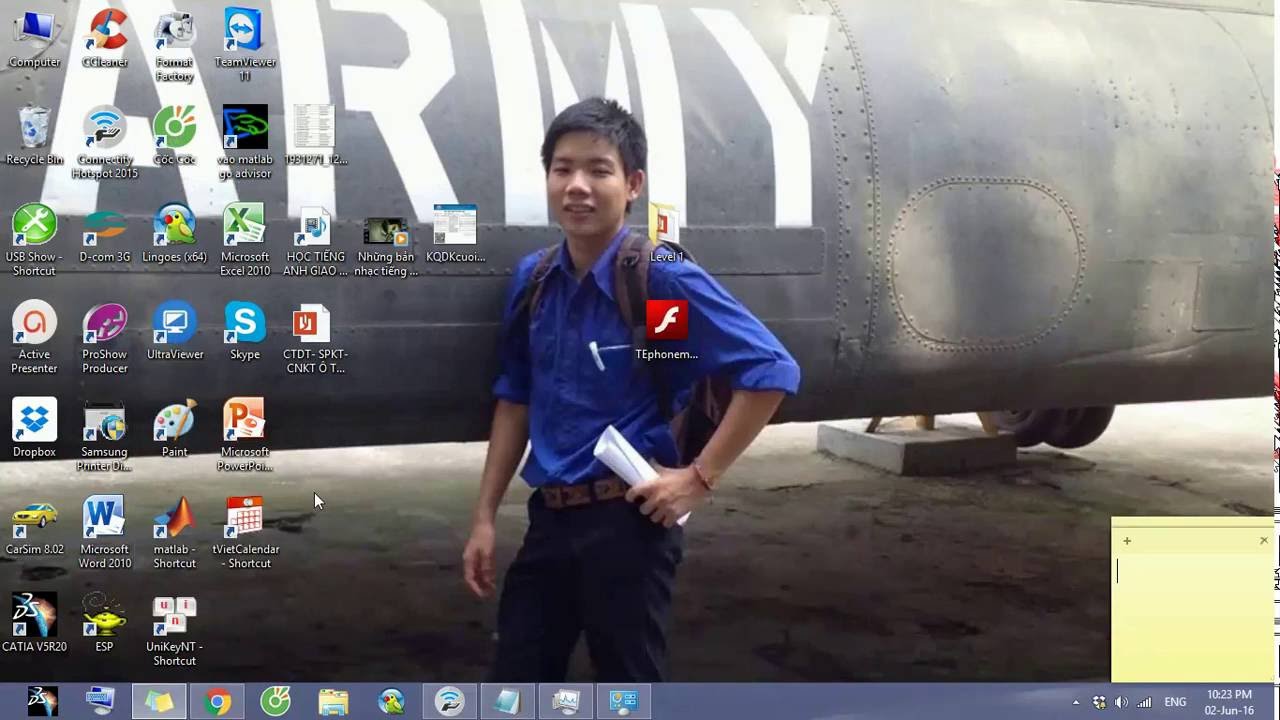This screenshot has width=1280, height=720.
Task: Open the on-screen keyboard taskbar icon
Action: click(x=100, y=701)
